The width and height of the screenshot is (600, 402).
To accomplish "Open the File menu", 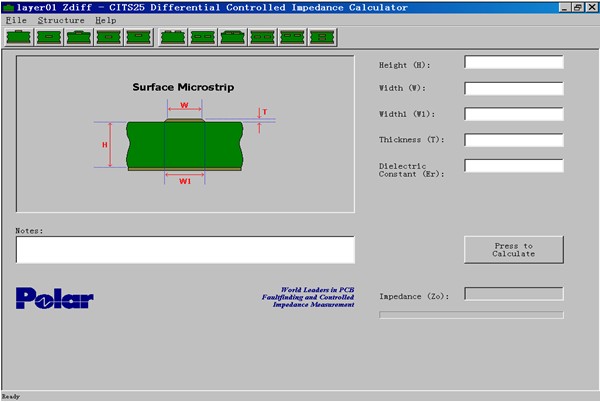I will pos(16,20).
